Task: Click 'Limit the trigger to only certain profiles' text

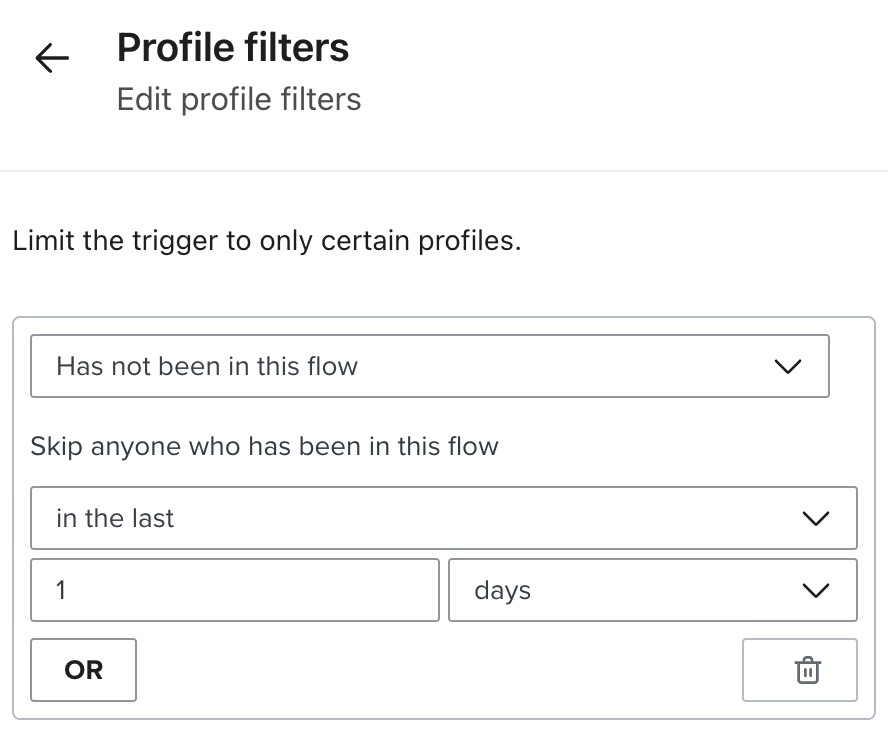Action: coord(267,242)
